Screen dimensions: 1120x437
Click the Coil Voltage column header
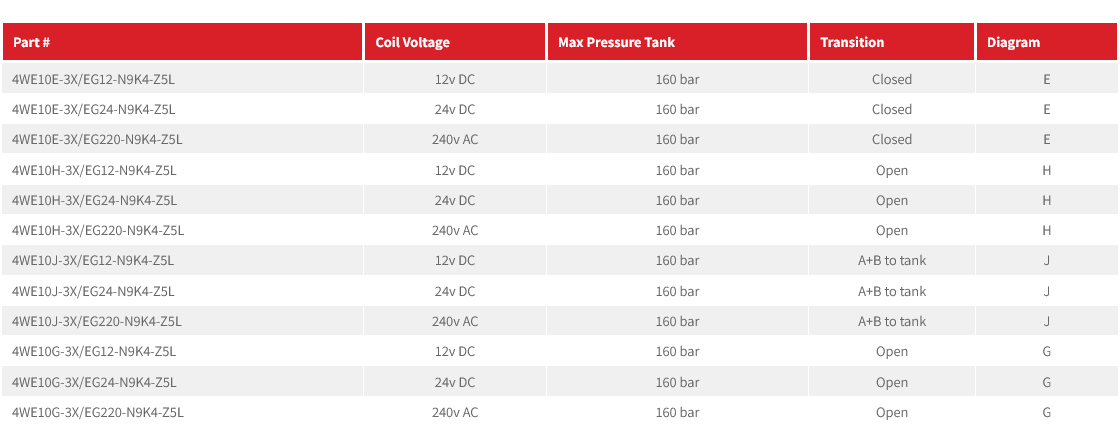tap(412, 42)
